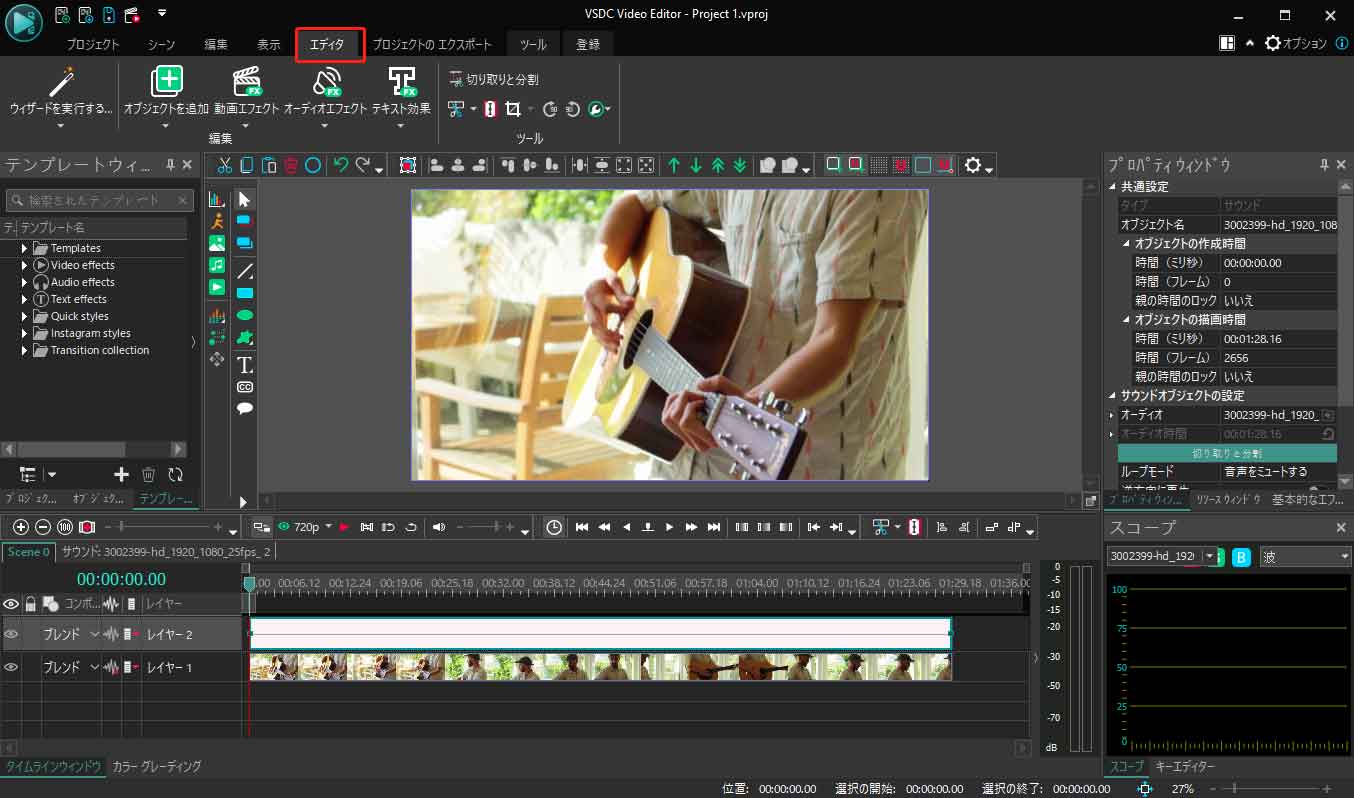This screenshot has height=798, width=1354.
Task: Open the 波 dropdown in the Scope panel
Action: coord(1305,557)
